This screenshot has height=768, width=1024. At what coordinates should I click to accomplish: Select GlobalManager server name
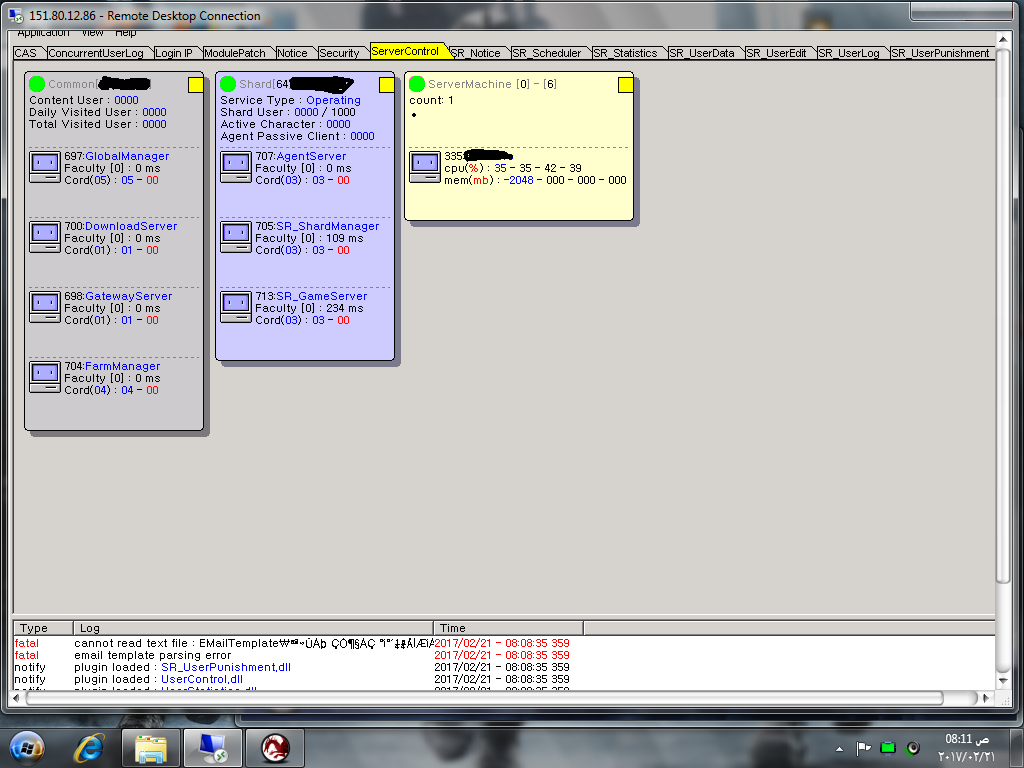click(x=127, y=156)
